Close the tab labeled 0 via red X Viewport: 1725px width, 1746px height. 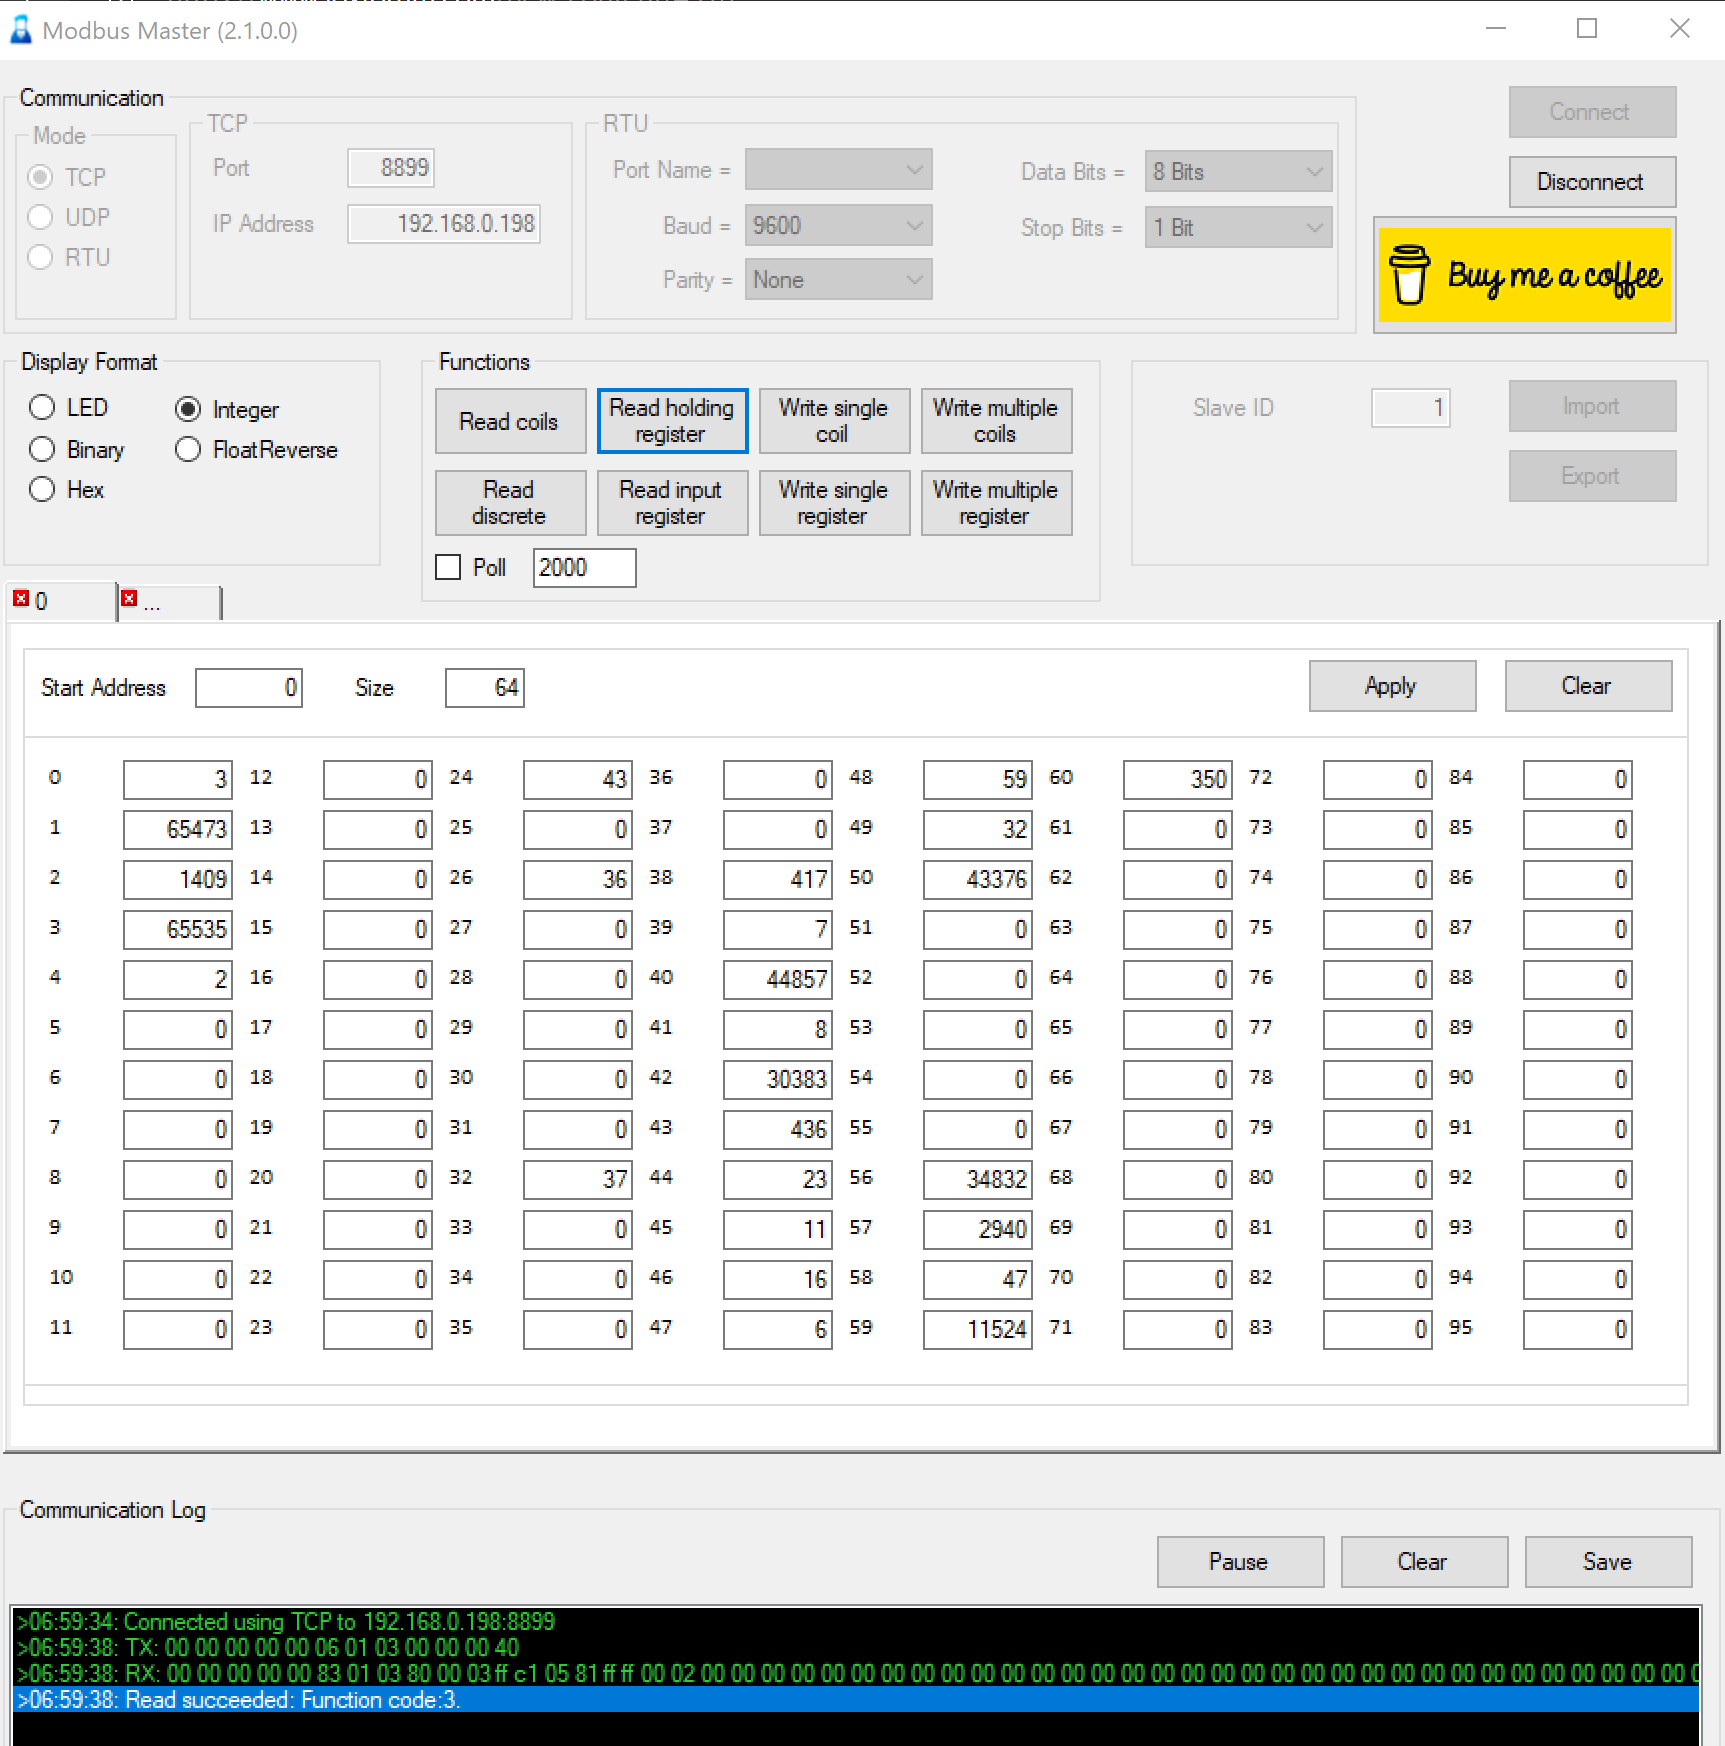pyautogui.click(x=21, y=599)
